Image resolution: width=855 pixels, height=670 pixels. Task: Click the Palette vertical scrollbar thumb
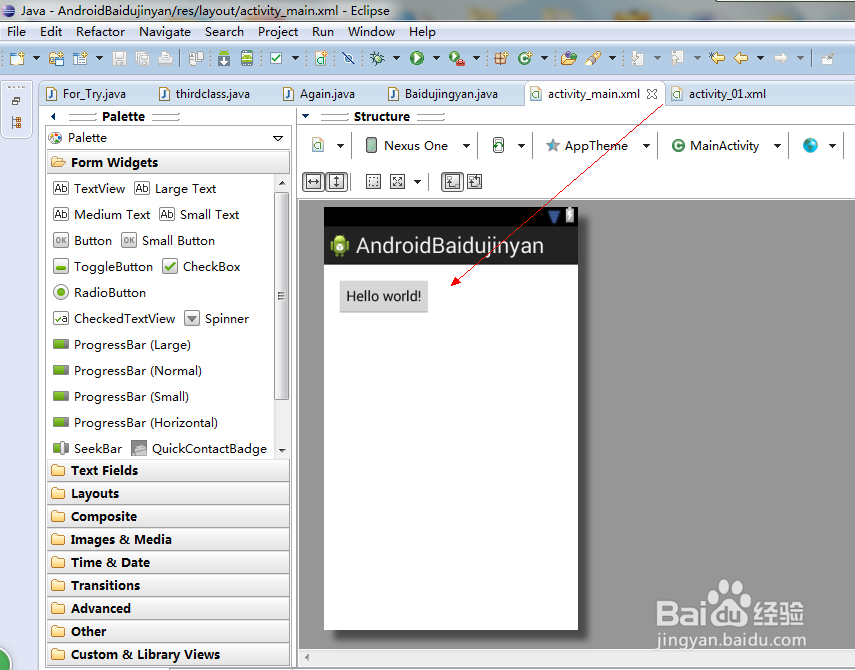click(x=281, y=295)
